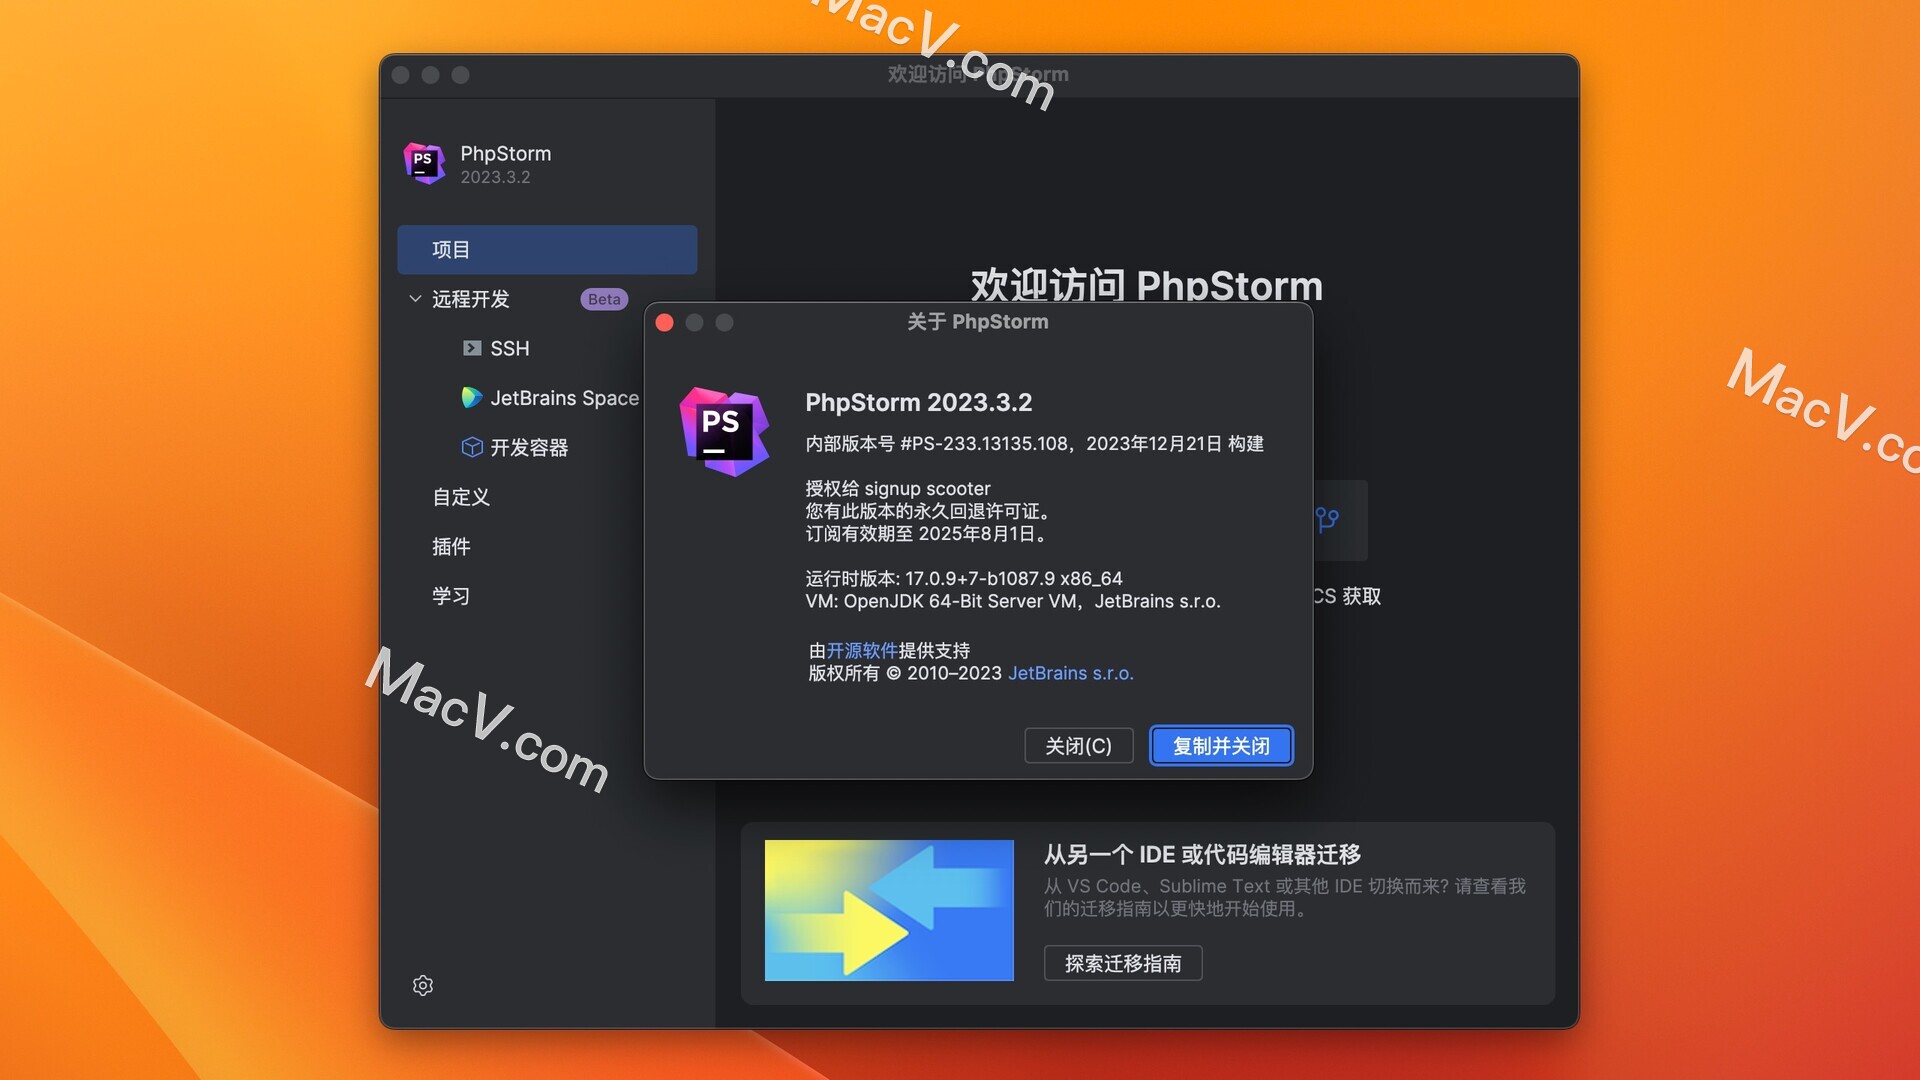This screenshot has height=1080, width=1920.
Task: Click the PhpStorm logo in the sidebar header
Action: coord(425,164)
